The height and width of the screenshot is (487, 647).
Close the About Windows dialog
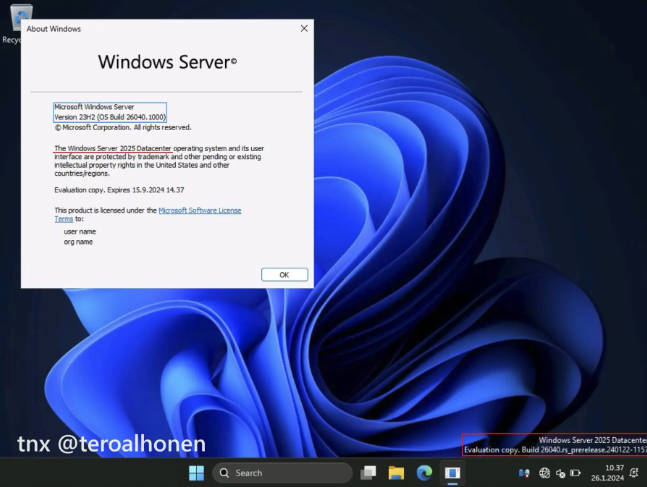[304, 28]
